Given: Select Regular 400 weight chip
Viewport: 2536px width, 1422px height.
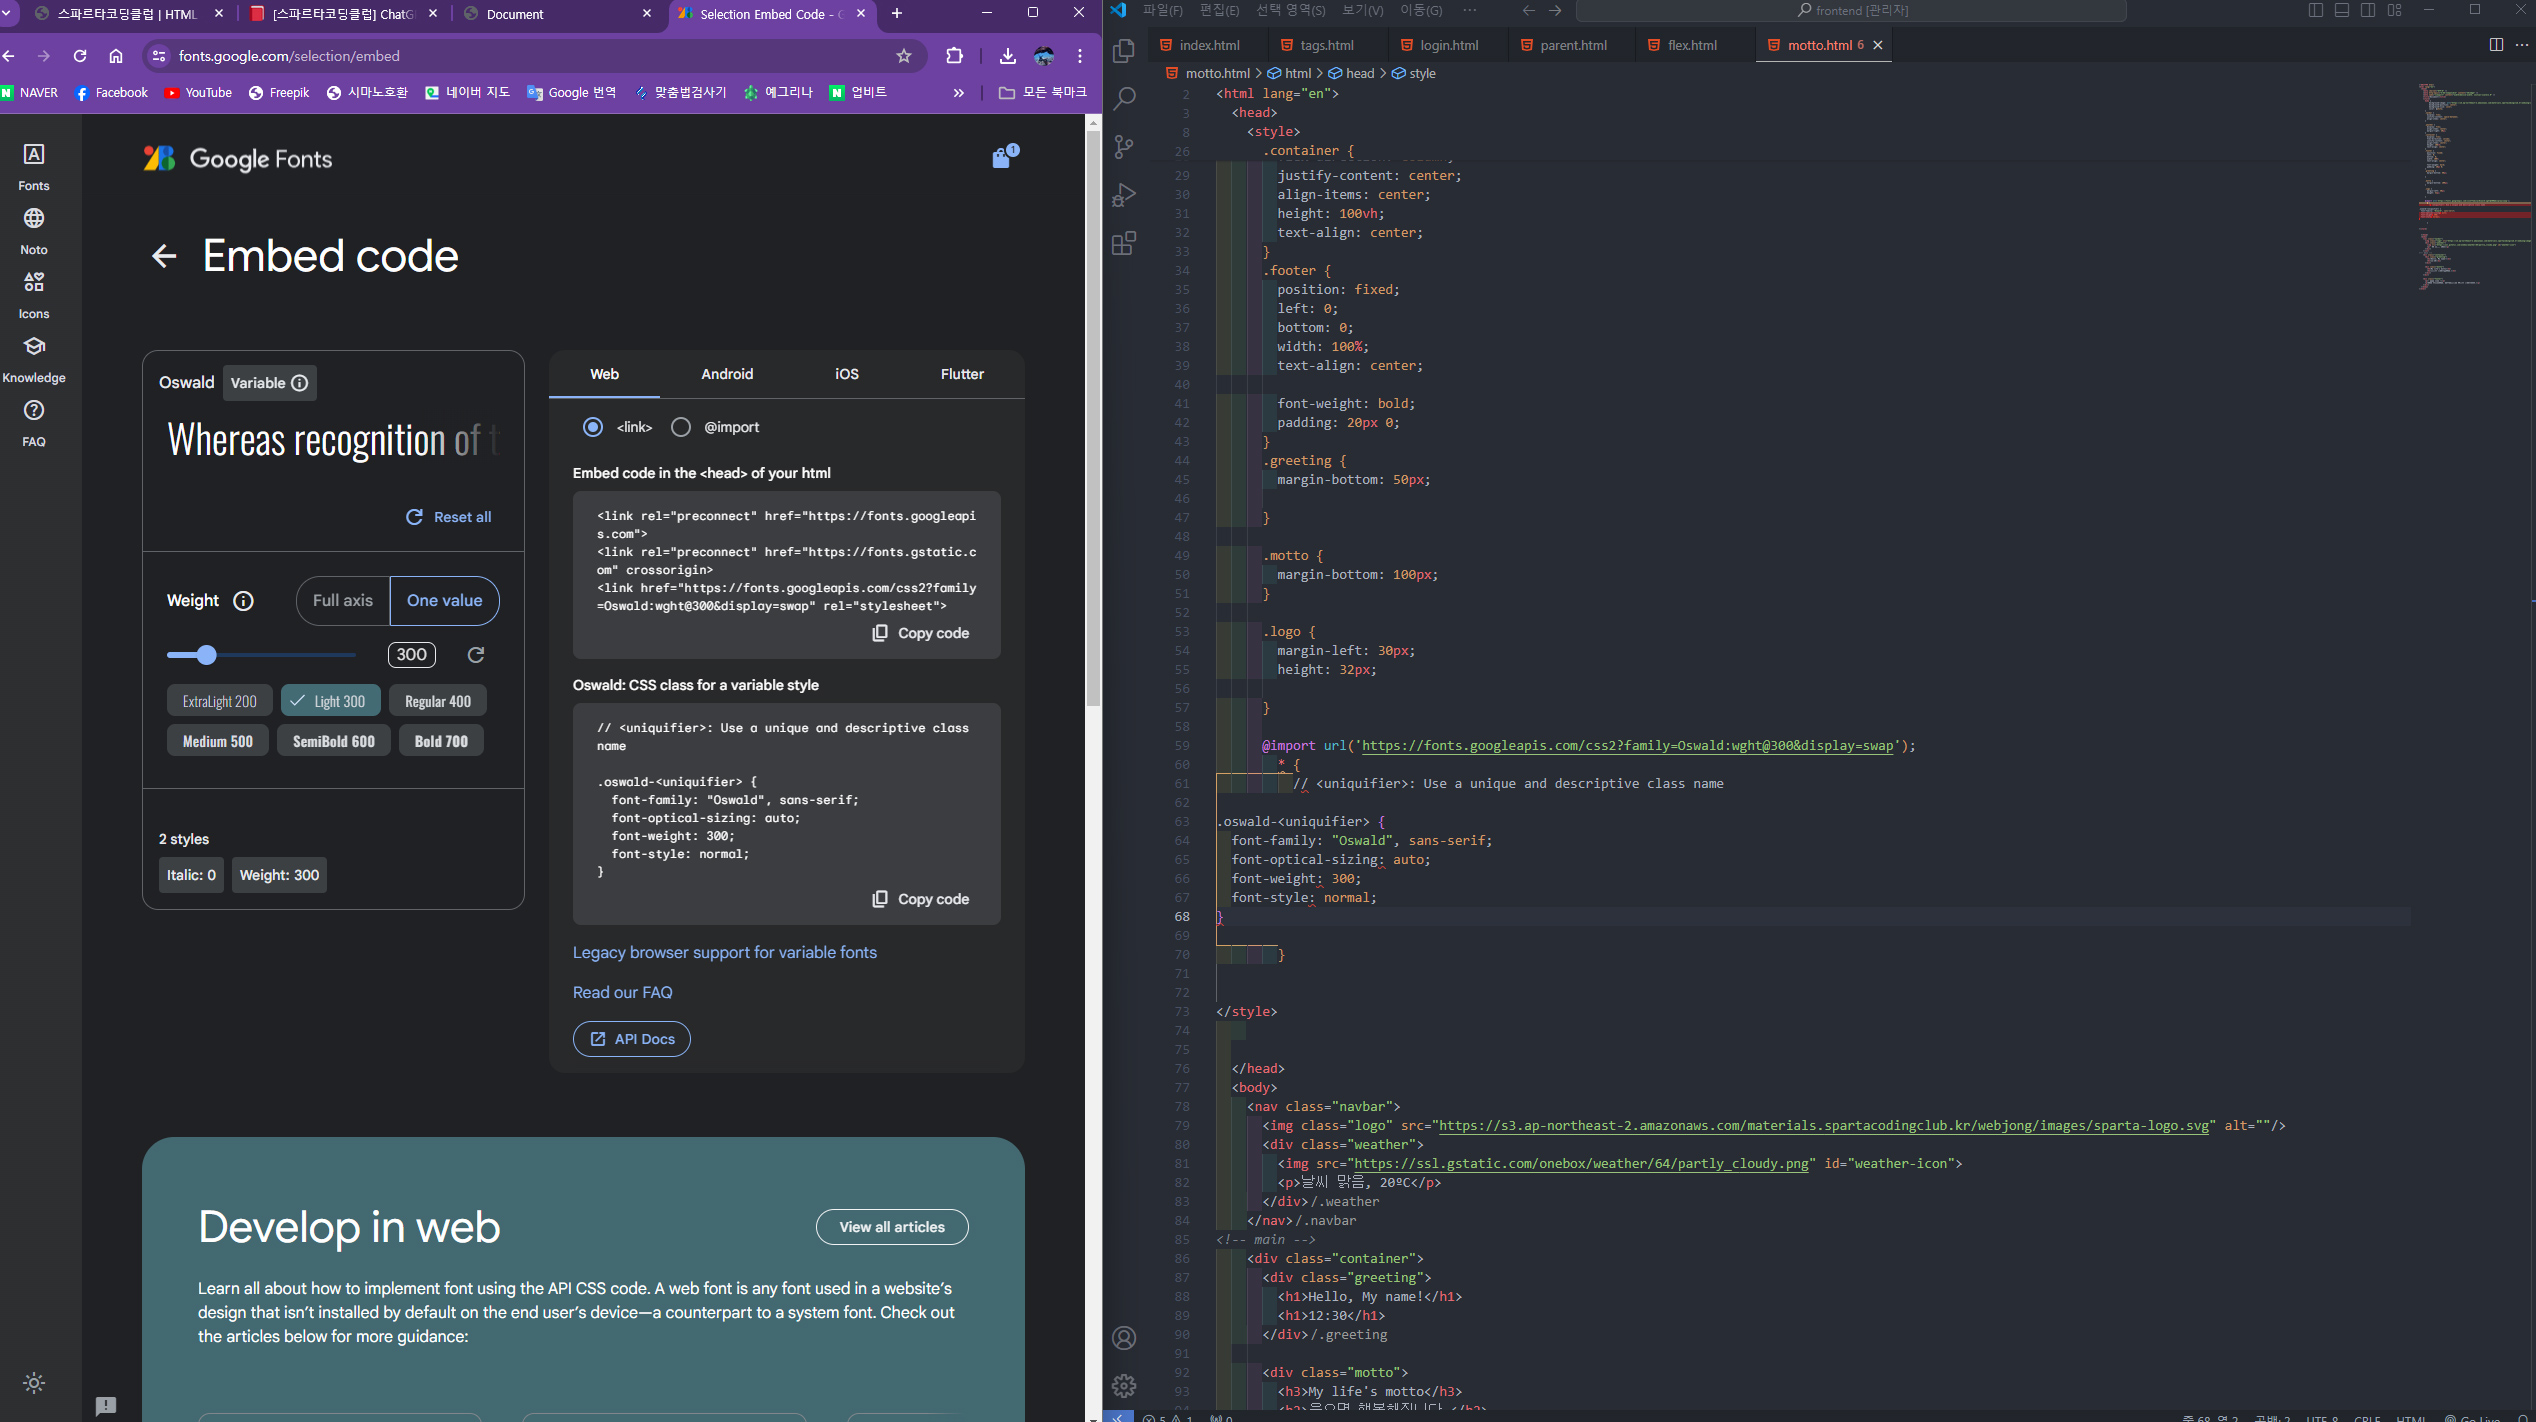Looking at the screenshot, I should [x=438, y=701].
